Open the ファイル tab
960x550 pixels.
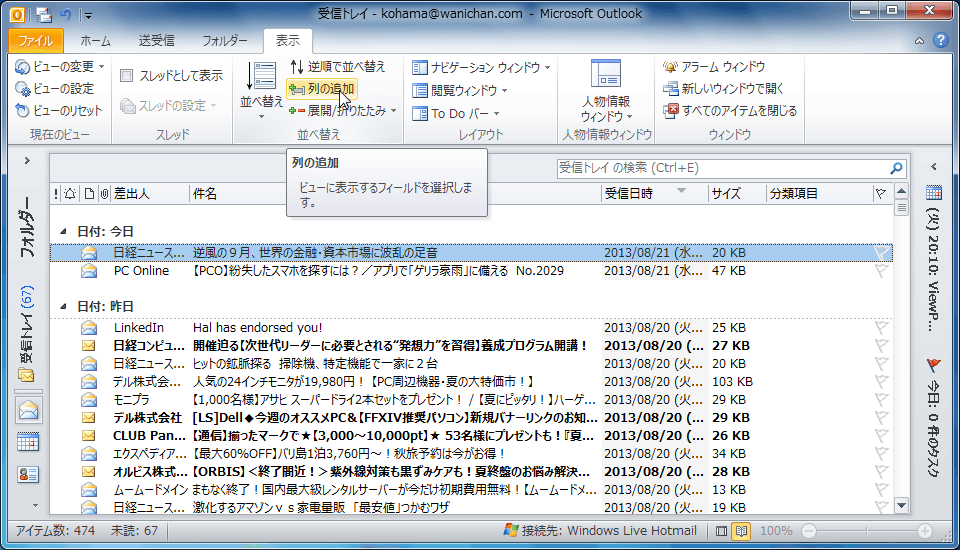36,40
